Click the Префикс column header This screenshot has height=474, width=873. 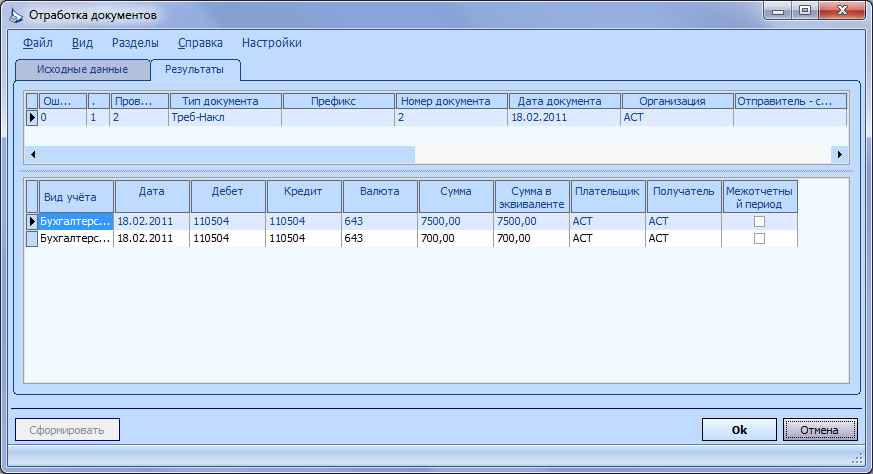339,101
